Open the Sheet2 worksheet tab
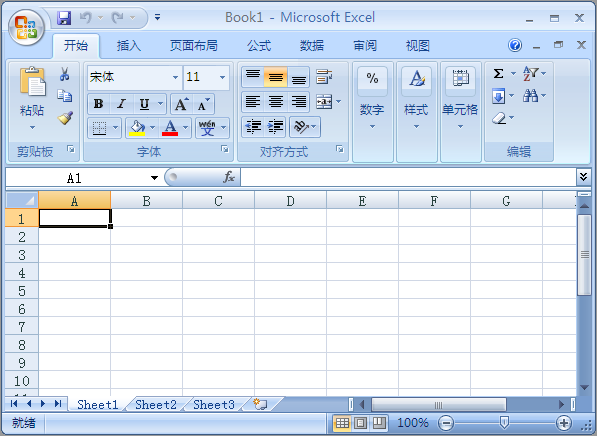The image size is (597, 436). [156, 404]
